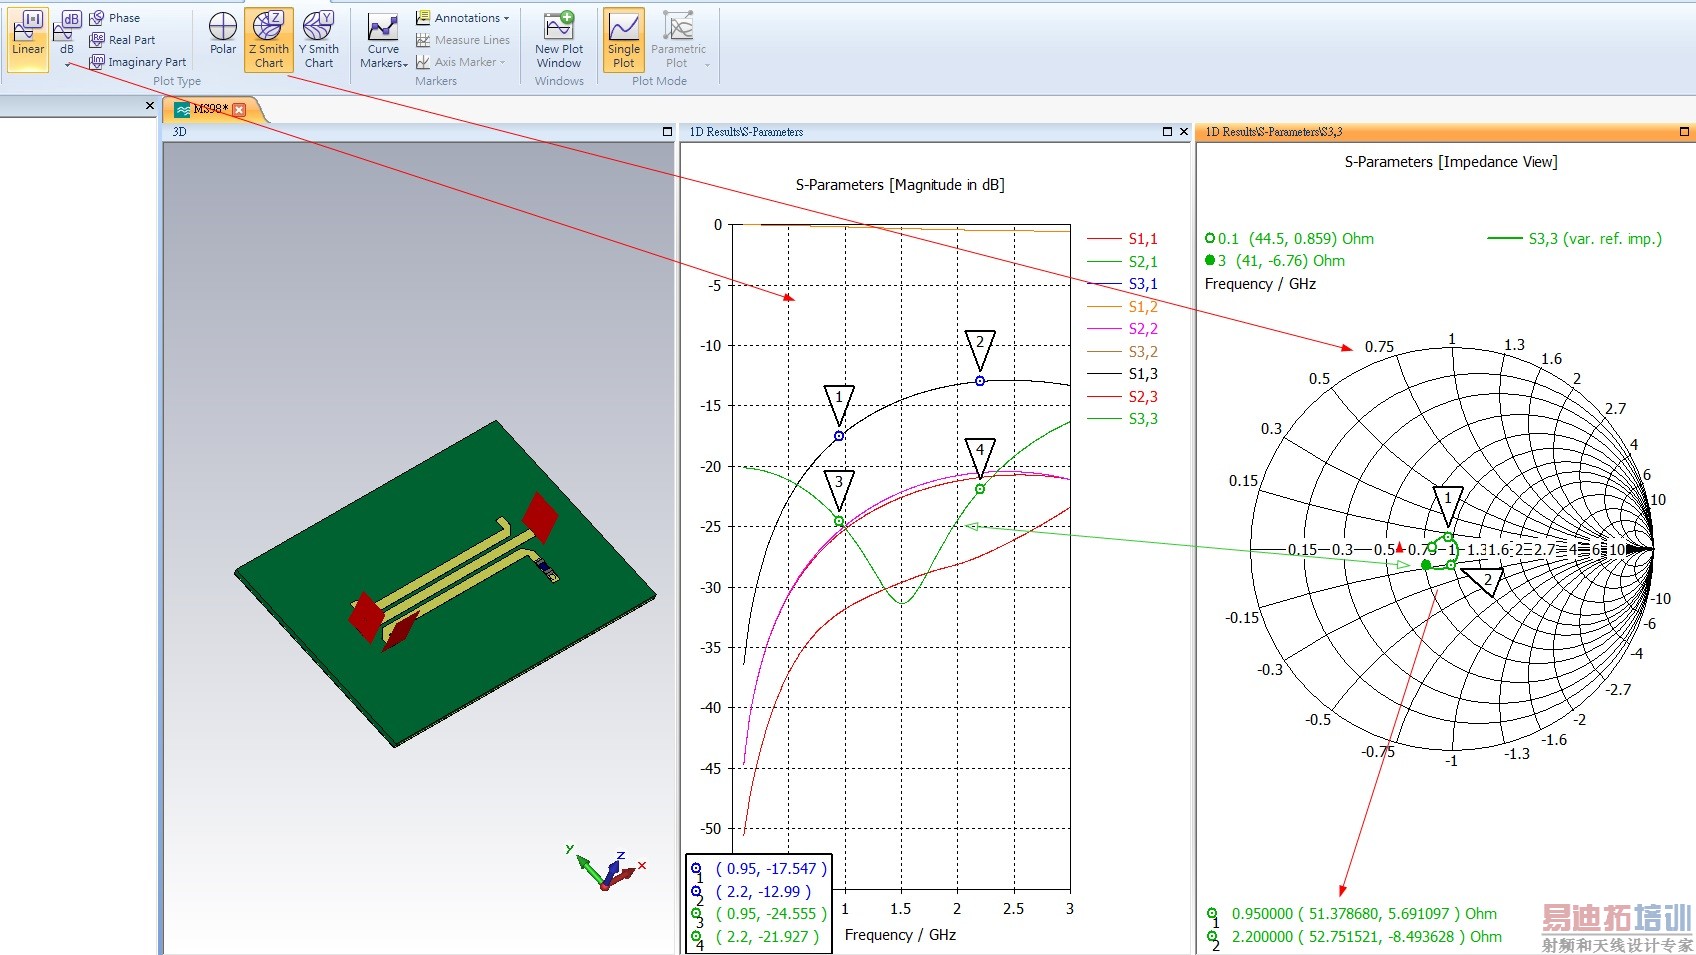The height and width of the screenshot is (955, 1696).
Task: Open the Curve Markers menu
Action: coord(384,42)
